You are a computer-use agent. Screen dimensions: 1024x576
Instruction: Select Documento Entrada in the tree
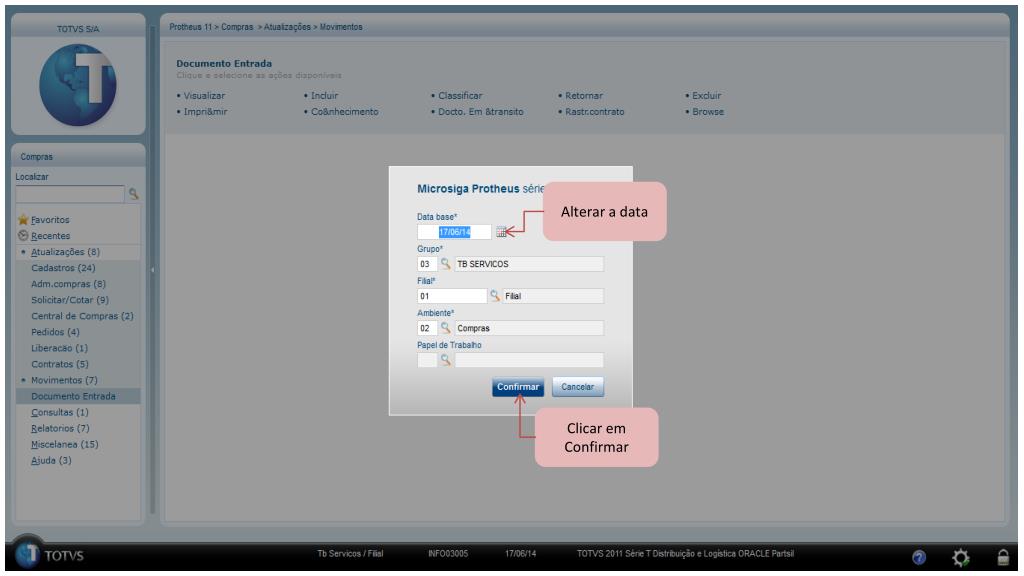pyautogui.click(x=73, y=396)
